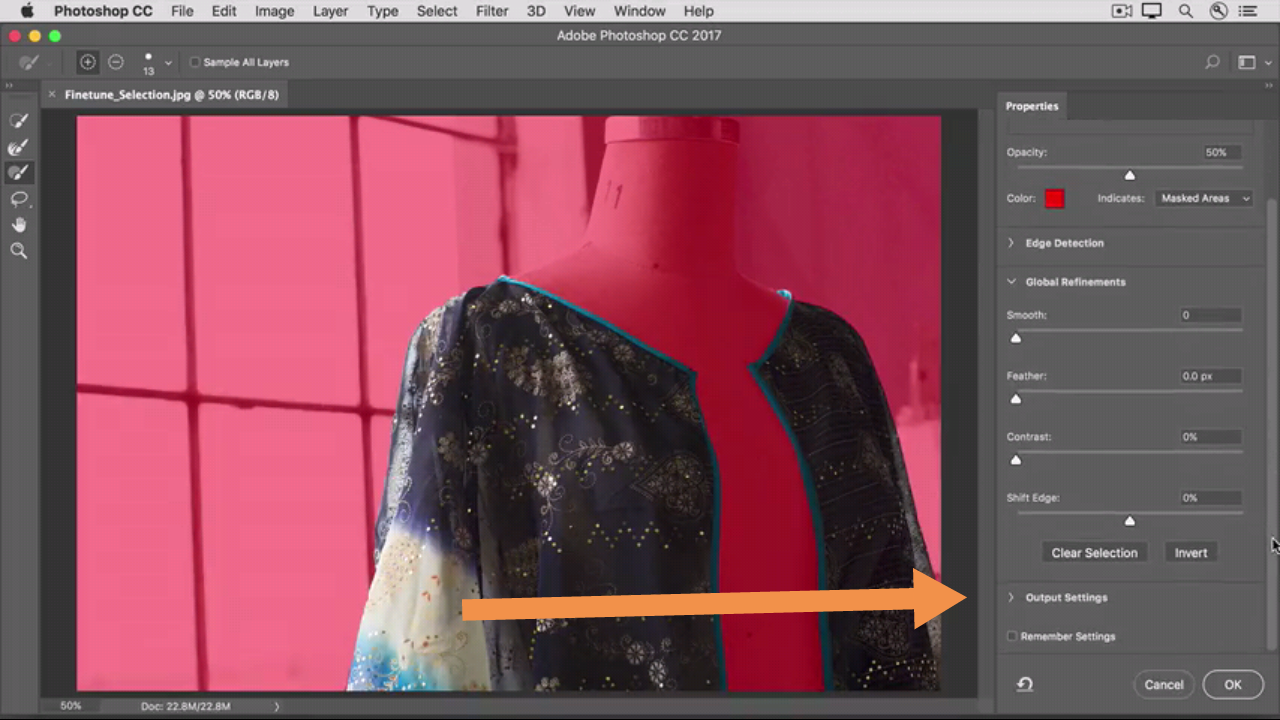Viewport: 1280px width, 720px height.
Task: Click the red overlay color swatch
Action: pos(1054,198)
